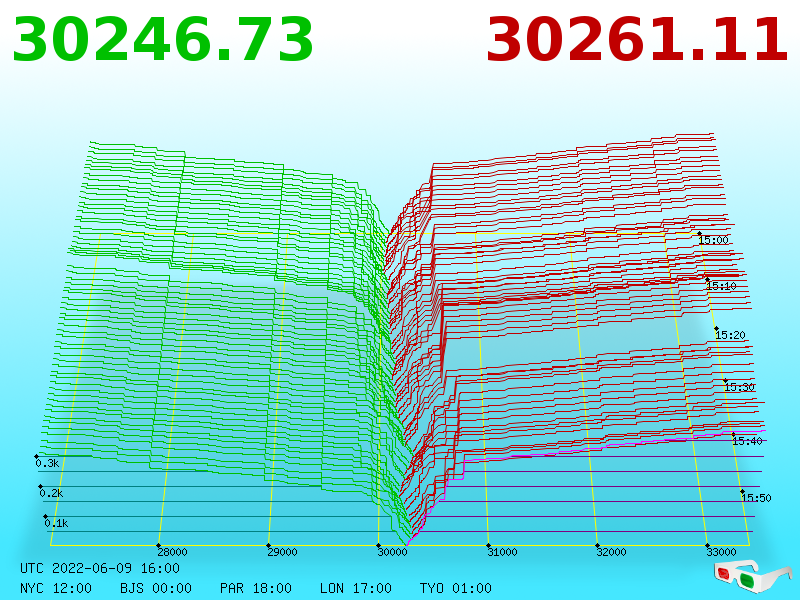Click the TYO 01:00 time label
Screen dimensions: 800x600
(456, 588)
